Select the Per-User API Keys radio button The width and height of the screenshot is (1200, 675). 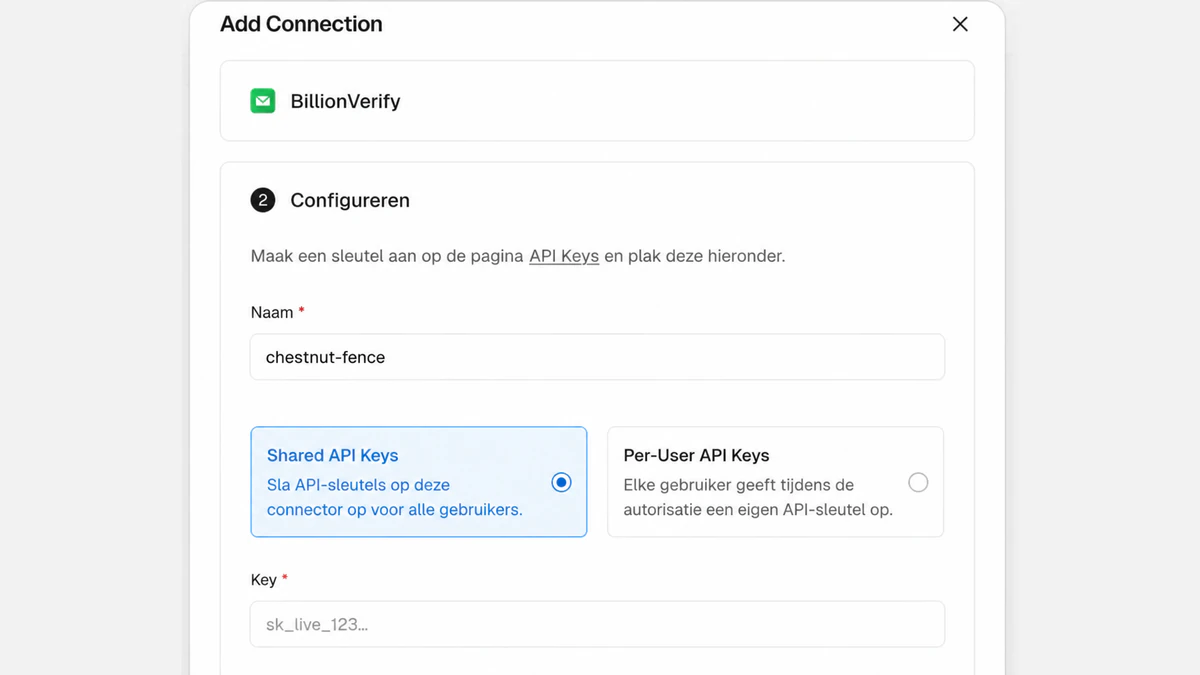918,483
